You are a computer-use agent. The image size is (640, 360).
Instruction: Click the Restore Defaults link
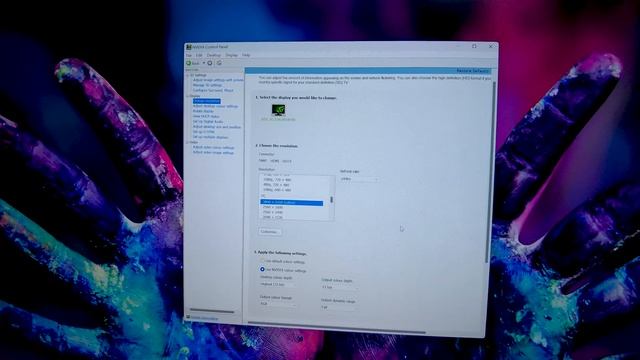click(x=472, y=71)
